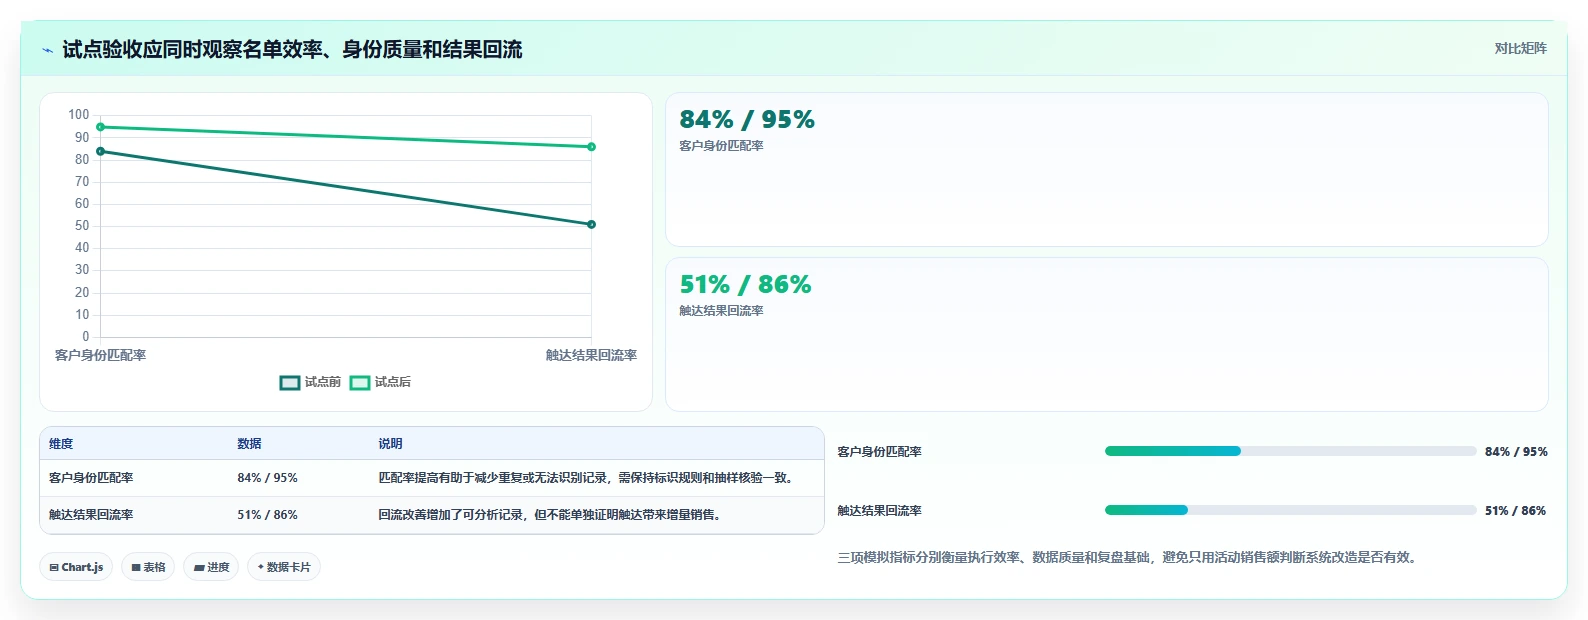Screen dimensions: 1588x620
Task: Click the 试点前 data point at 51
Action: [x=591, y=224]
